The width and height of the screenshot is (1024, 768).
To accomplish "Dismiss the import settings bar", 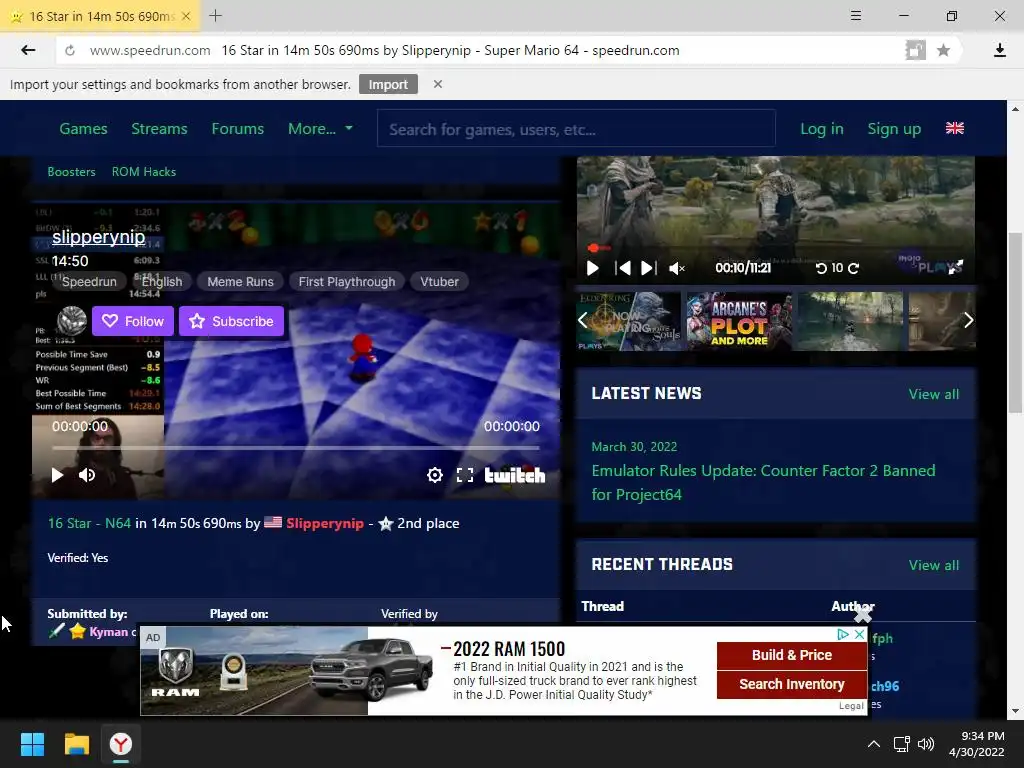I will (x=438, y=84).
